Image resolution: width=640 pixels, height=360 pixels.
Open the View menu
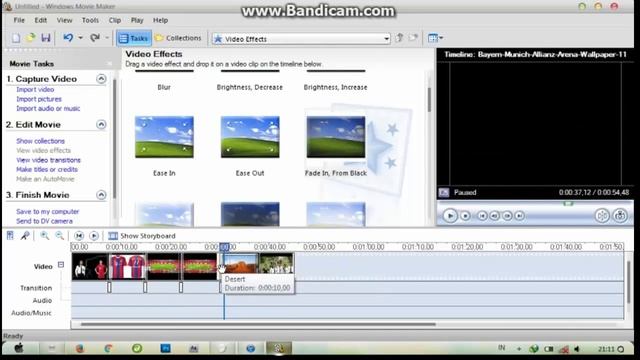(x=64, y=20)
